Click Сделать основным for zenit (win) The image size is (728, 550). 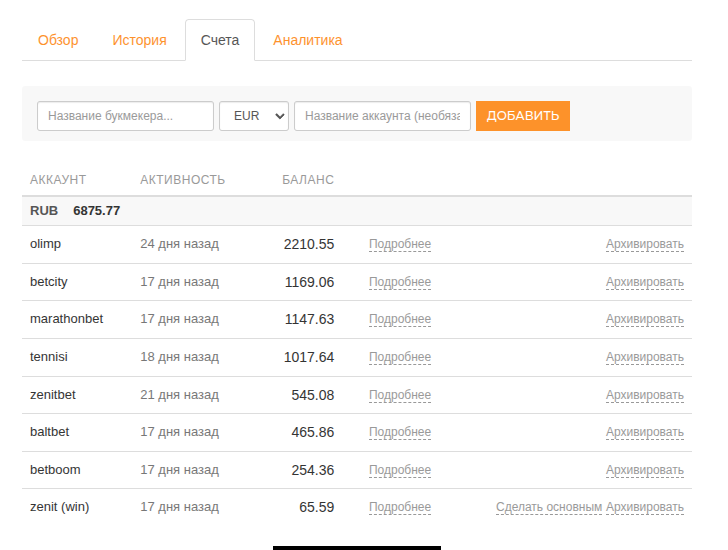pyautogui.click(x=549, y=507)
